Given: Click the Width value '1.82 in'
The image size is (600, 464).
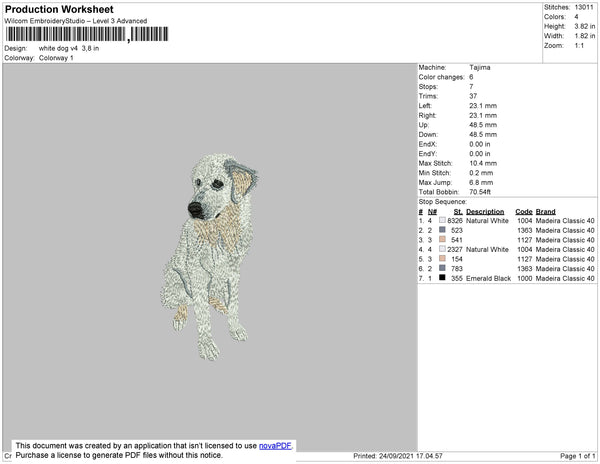Looking at the screenshot, I should click(585, 36).
